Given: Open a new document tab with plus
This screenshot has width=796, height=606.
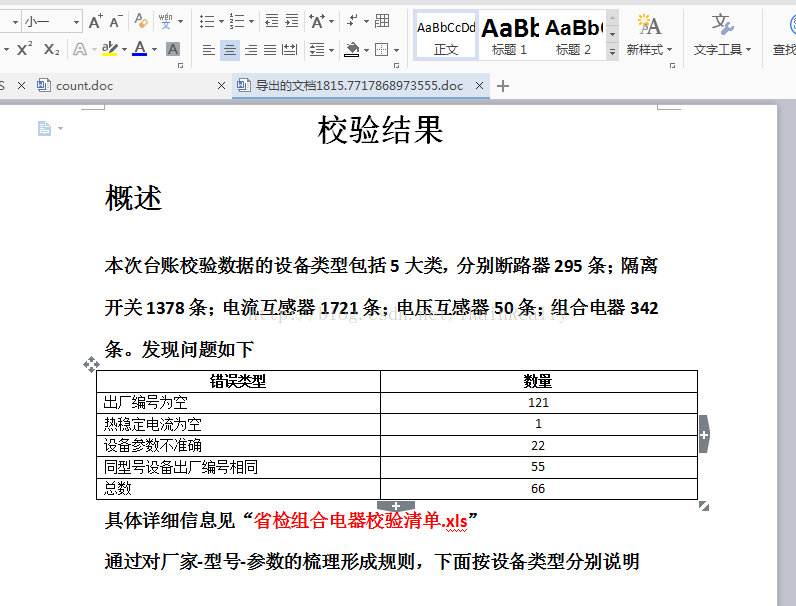Looking at the screenshot, I should (x=503, y=86).
